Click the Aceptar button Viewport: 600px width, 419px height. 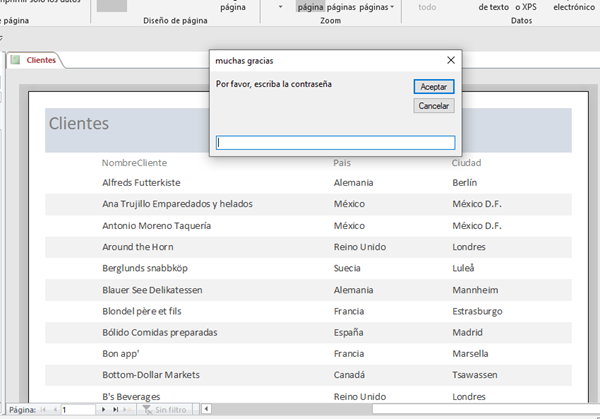pyautogui.click(x=433, y=87)
